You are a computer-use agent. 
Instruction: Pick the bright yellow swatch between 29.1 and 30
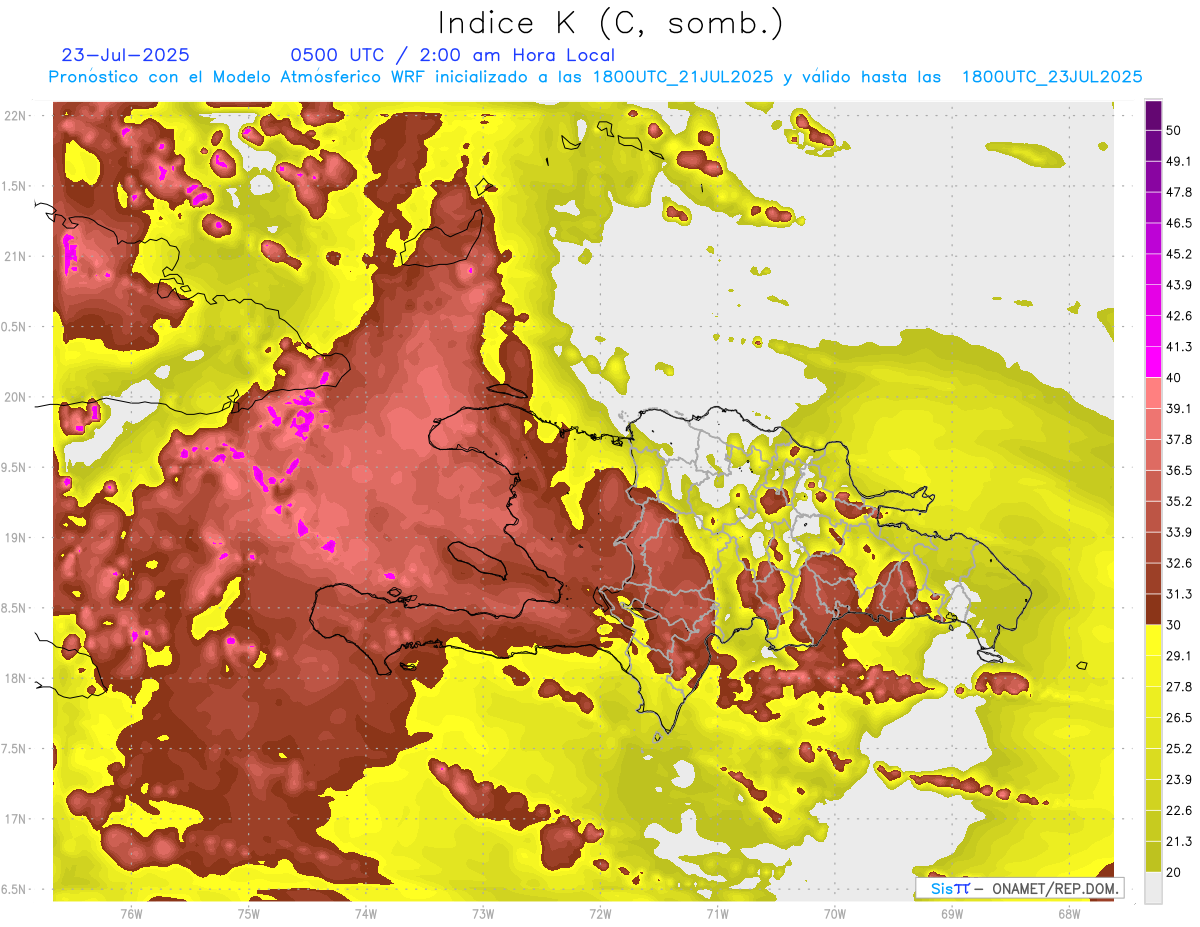pos(1153,640)
